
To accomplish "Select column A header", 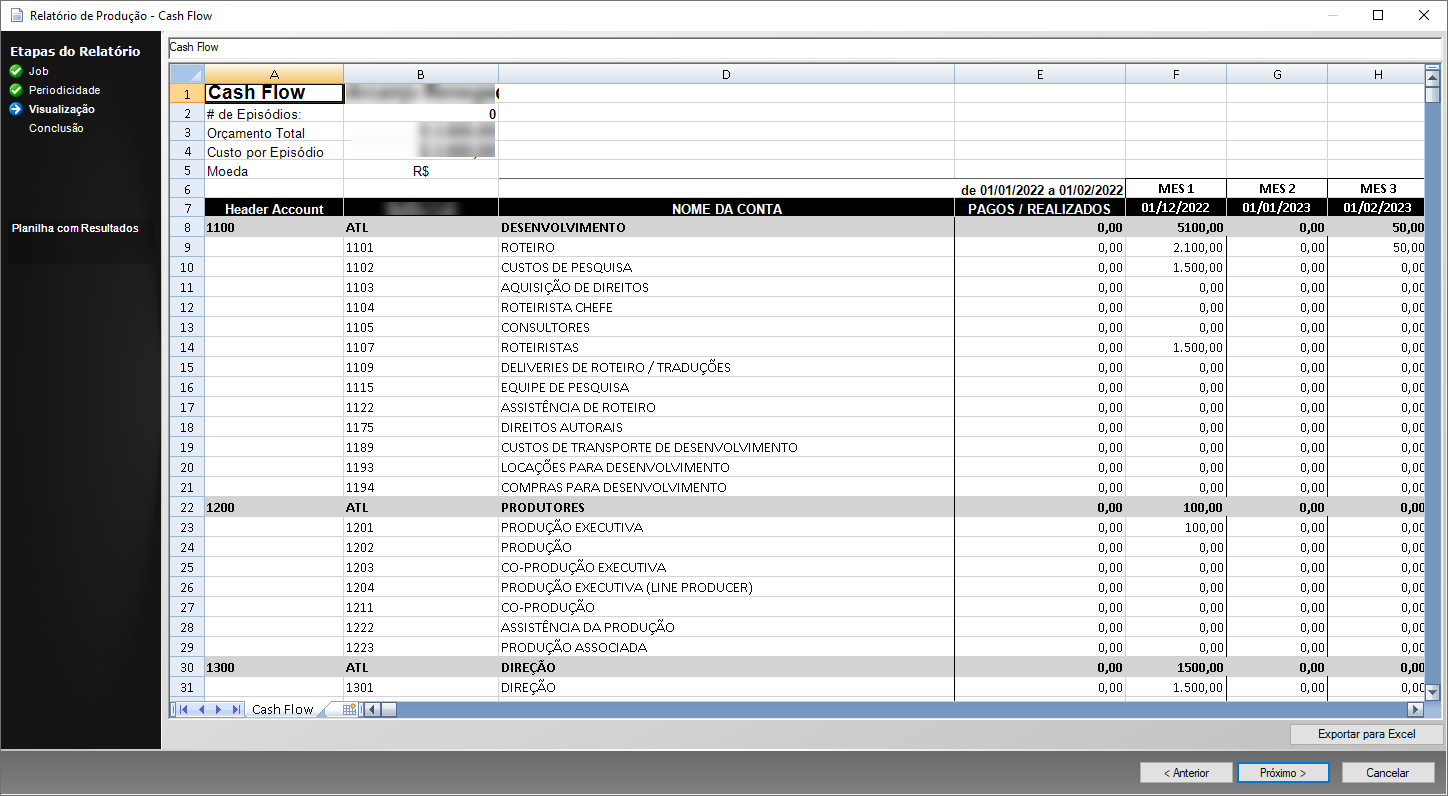I will click(274, 74).
